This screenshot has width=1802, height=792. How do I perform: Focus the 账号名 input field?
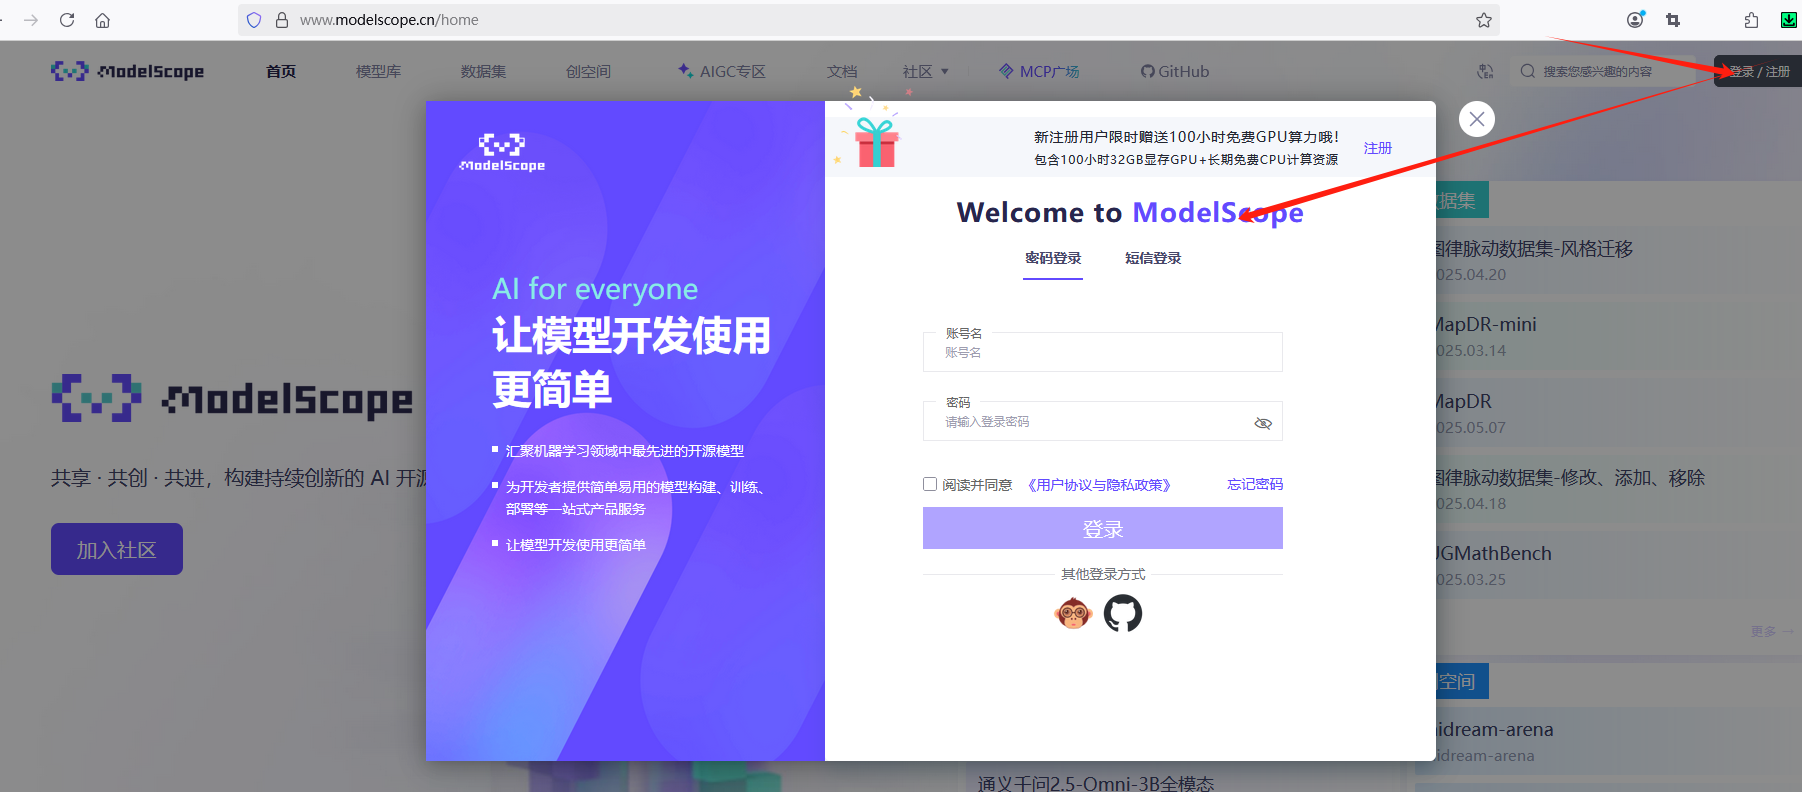click(1103, 352)
